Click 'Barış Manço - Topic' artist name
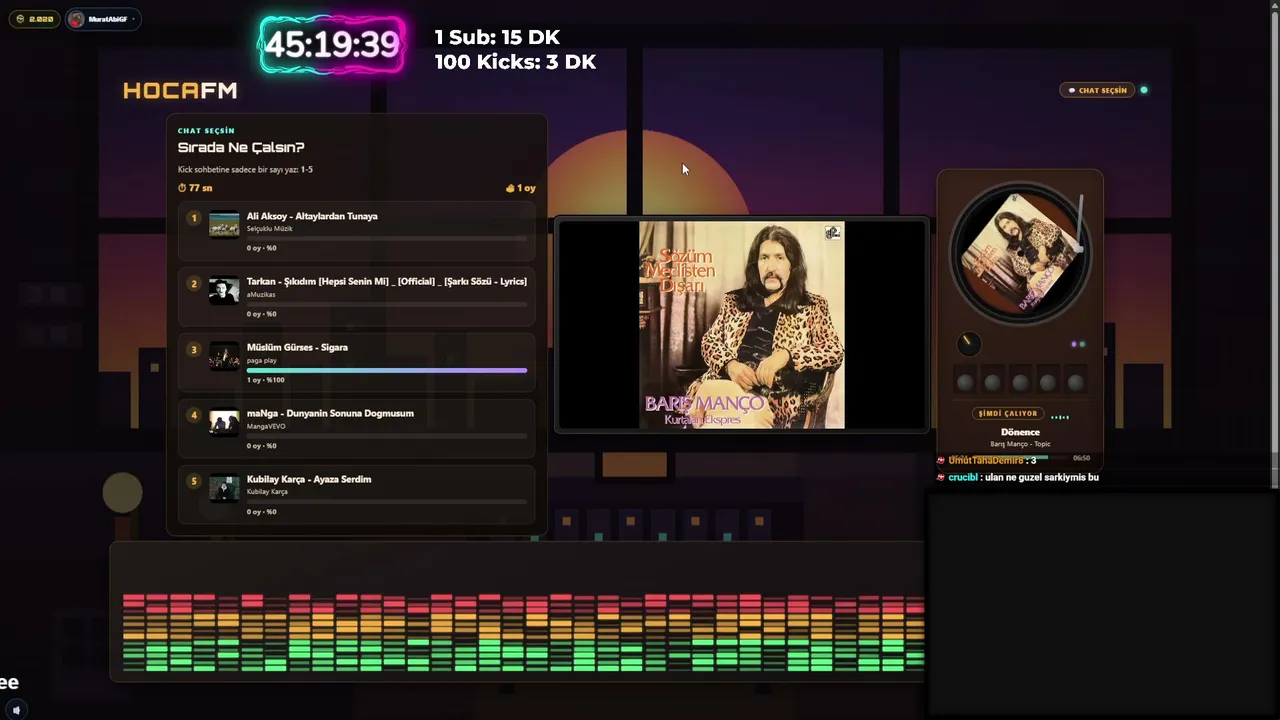The width and height of the screenshot is (1280, 720). (1020, 444)
